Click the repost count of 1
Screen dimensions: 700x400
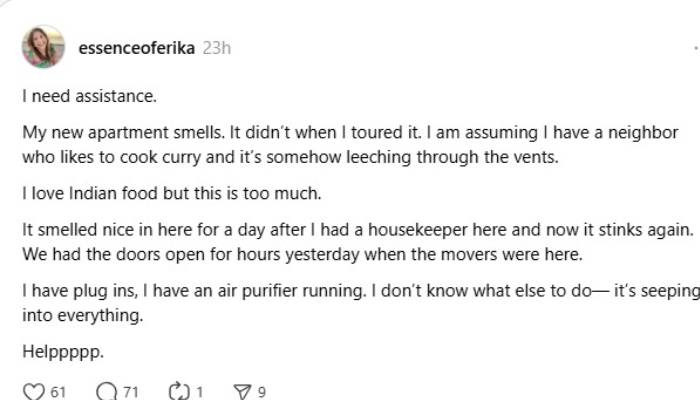(x=201, y=392)
